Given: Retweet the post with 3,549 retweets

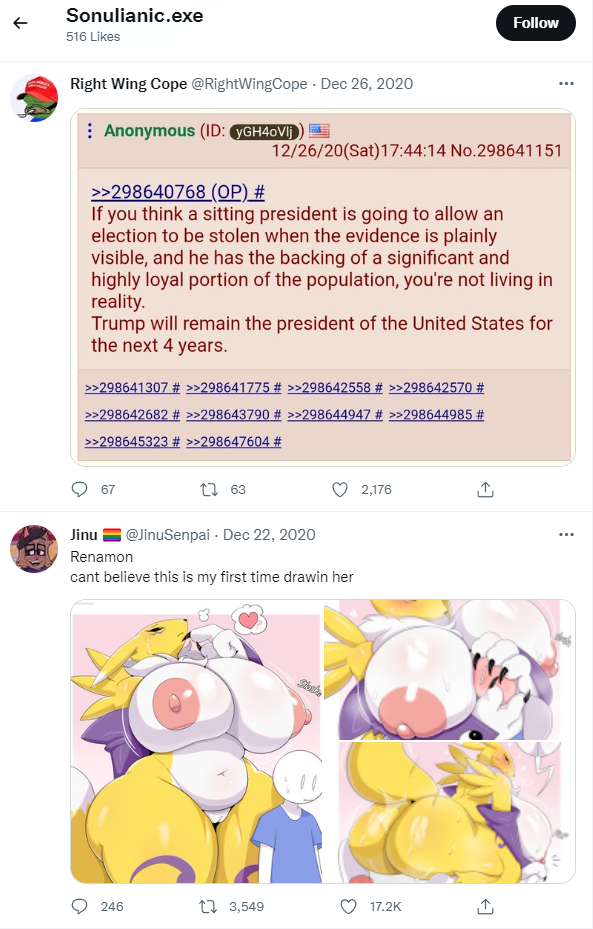Looking at the screenshot, I should [208, 906].
